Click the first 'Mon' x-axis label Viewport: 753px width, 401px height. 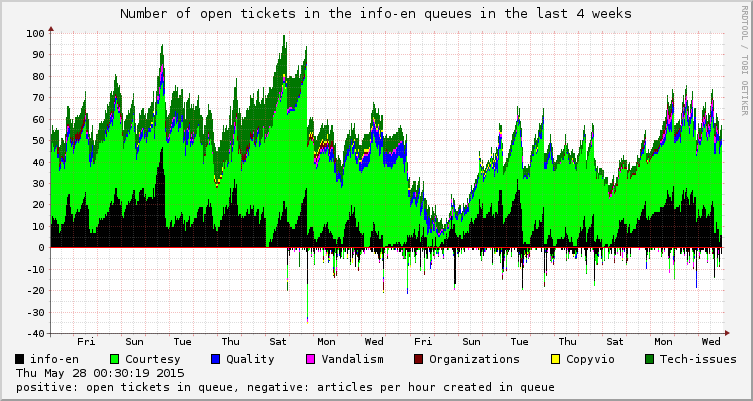coord(327,341)
